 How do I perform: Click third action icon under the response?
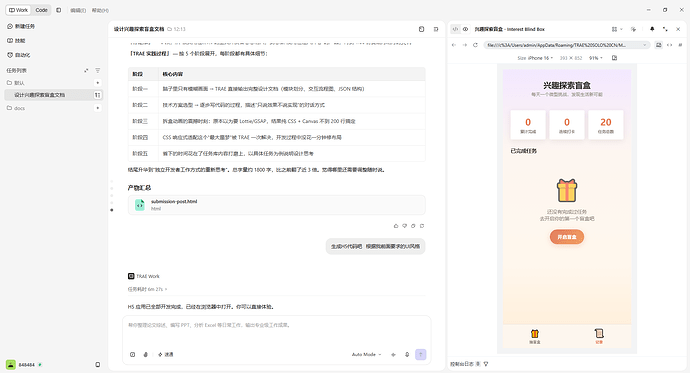point(413,226)
